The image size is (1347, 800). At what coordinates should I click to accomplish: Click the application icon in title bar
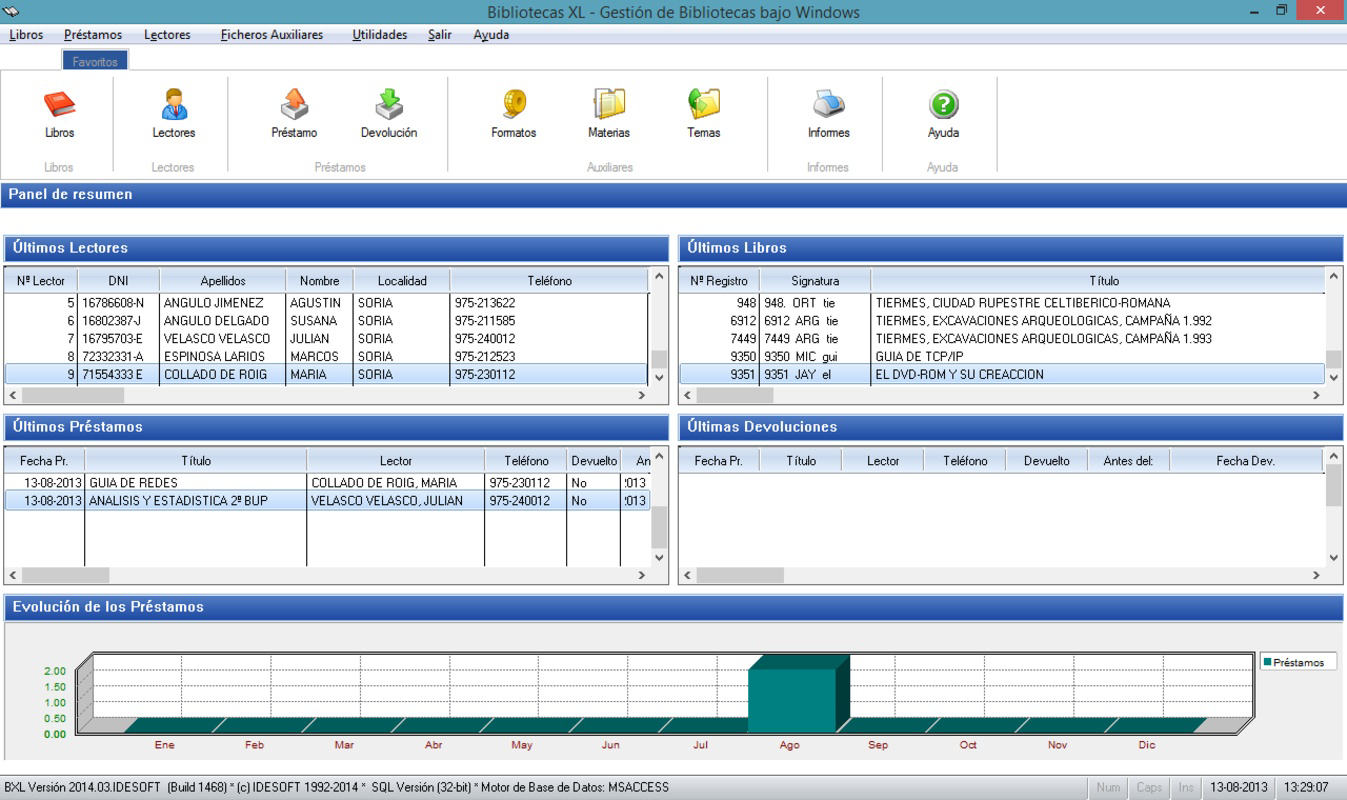pos(12,12)
